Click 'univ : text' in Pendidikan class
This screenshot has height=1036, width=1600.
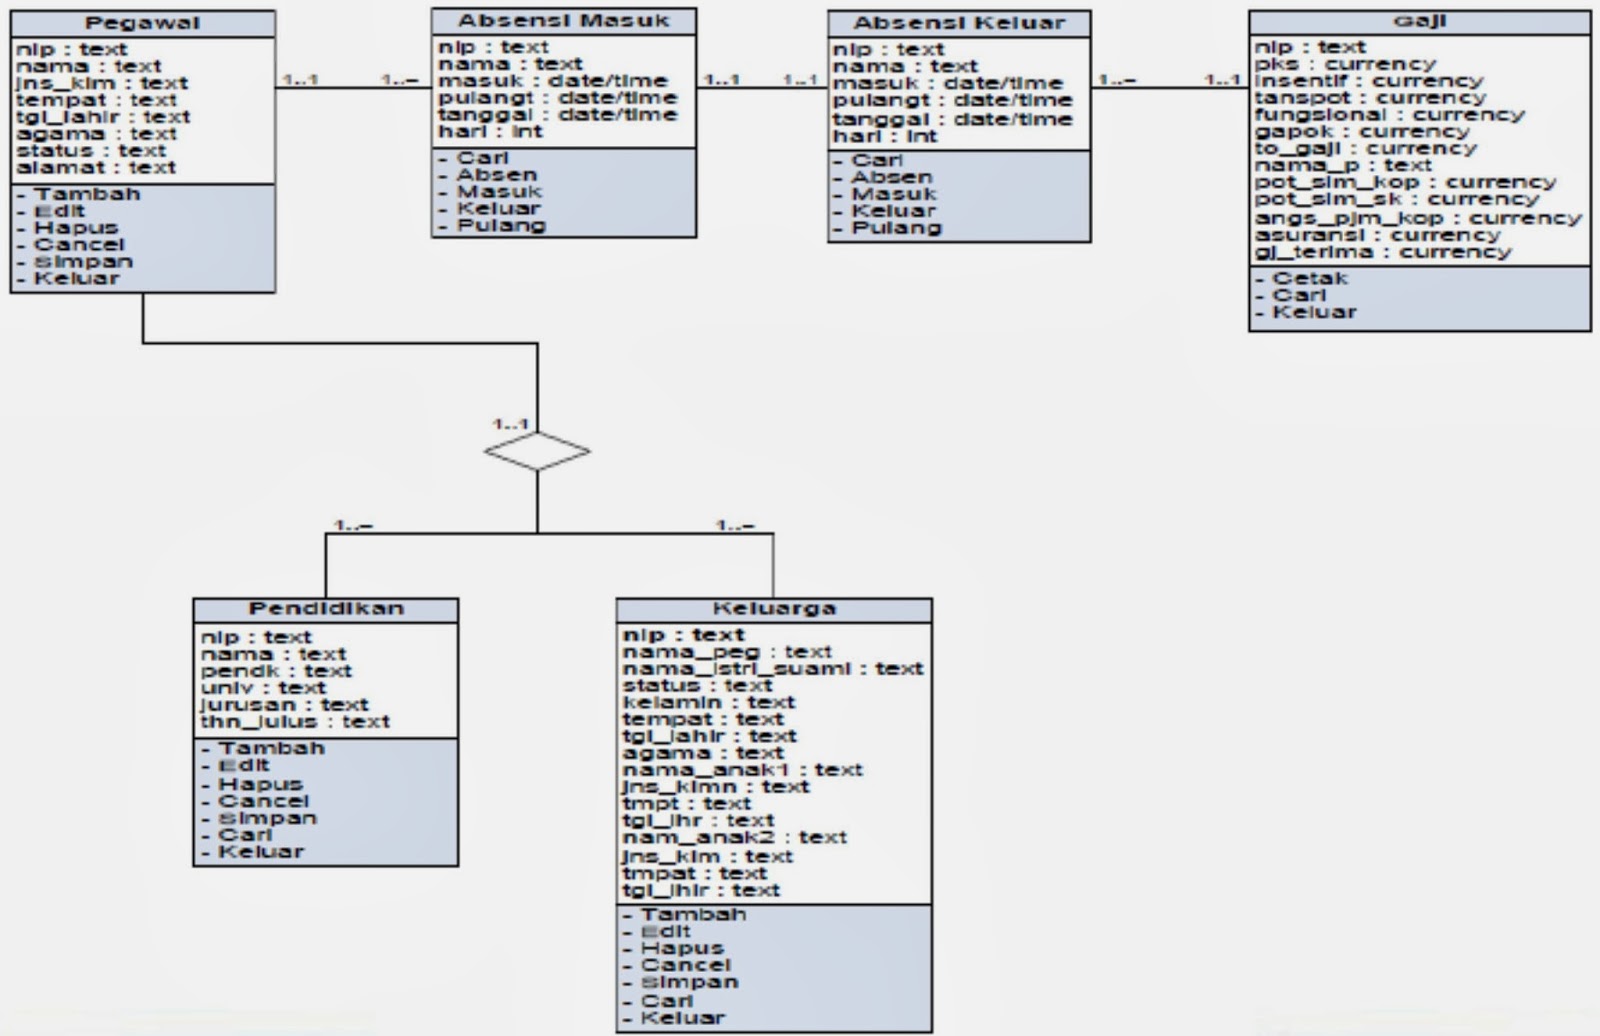[x=262, y=688]
